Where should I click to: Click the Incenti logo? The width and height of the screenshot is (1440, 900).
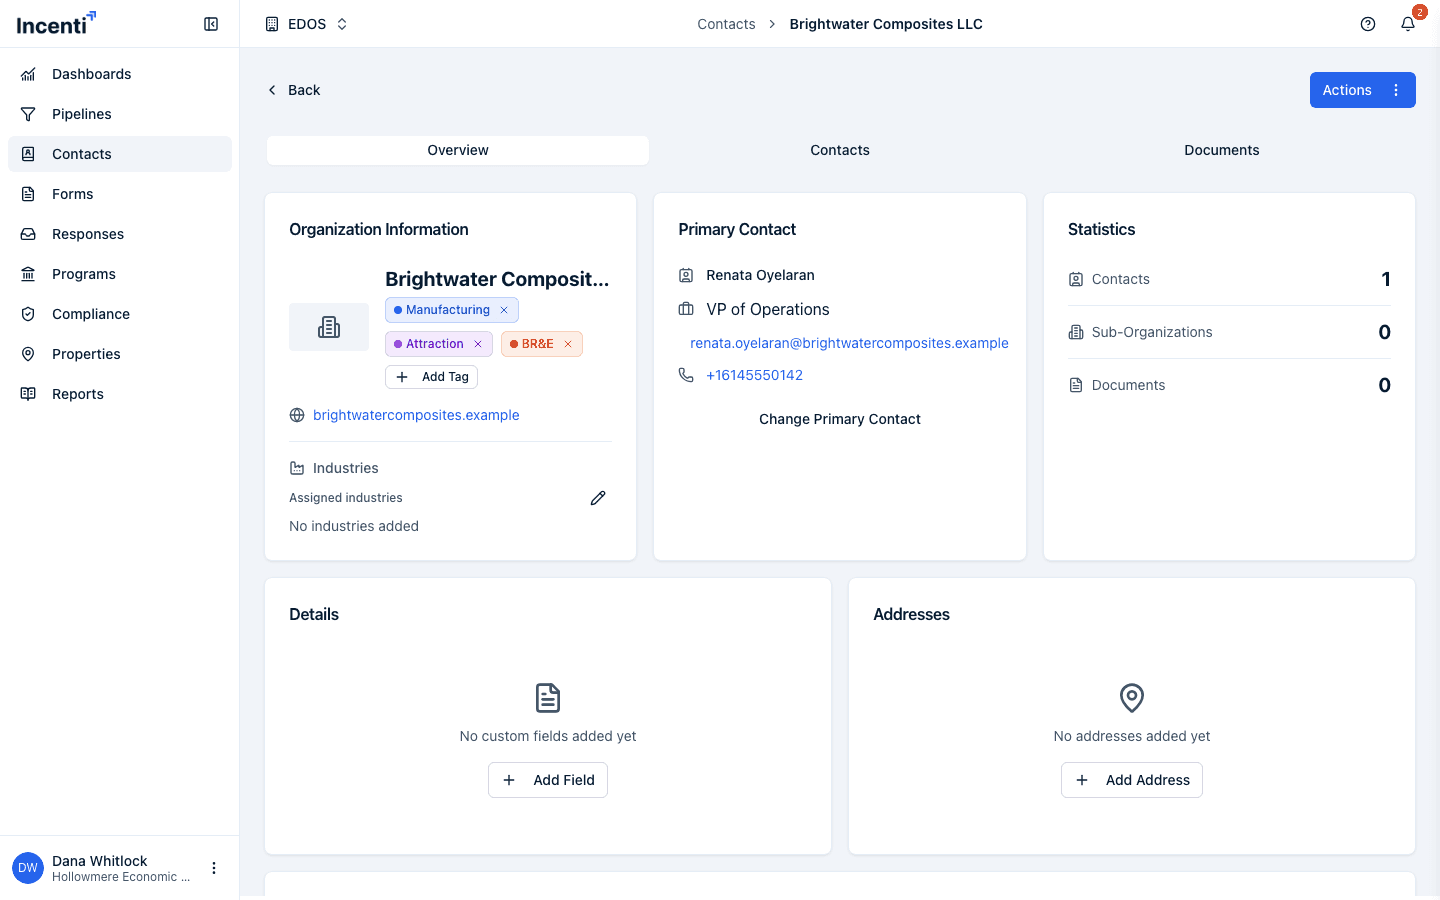click(56, 23)
